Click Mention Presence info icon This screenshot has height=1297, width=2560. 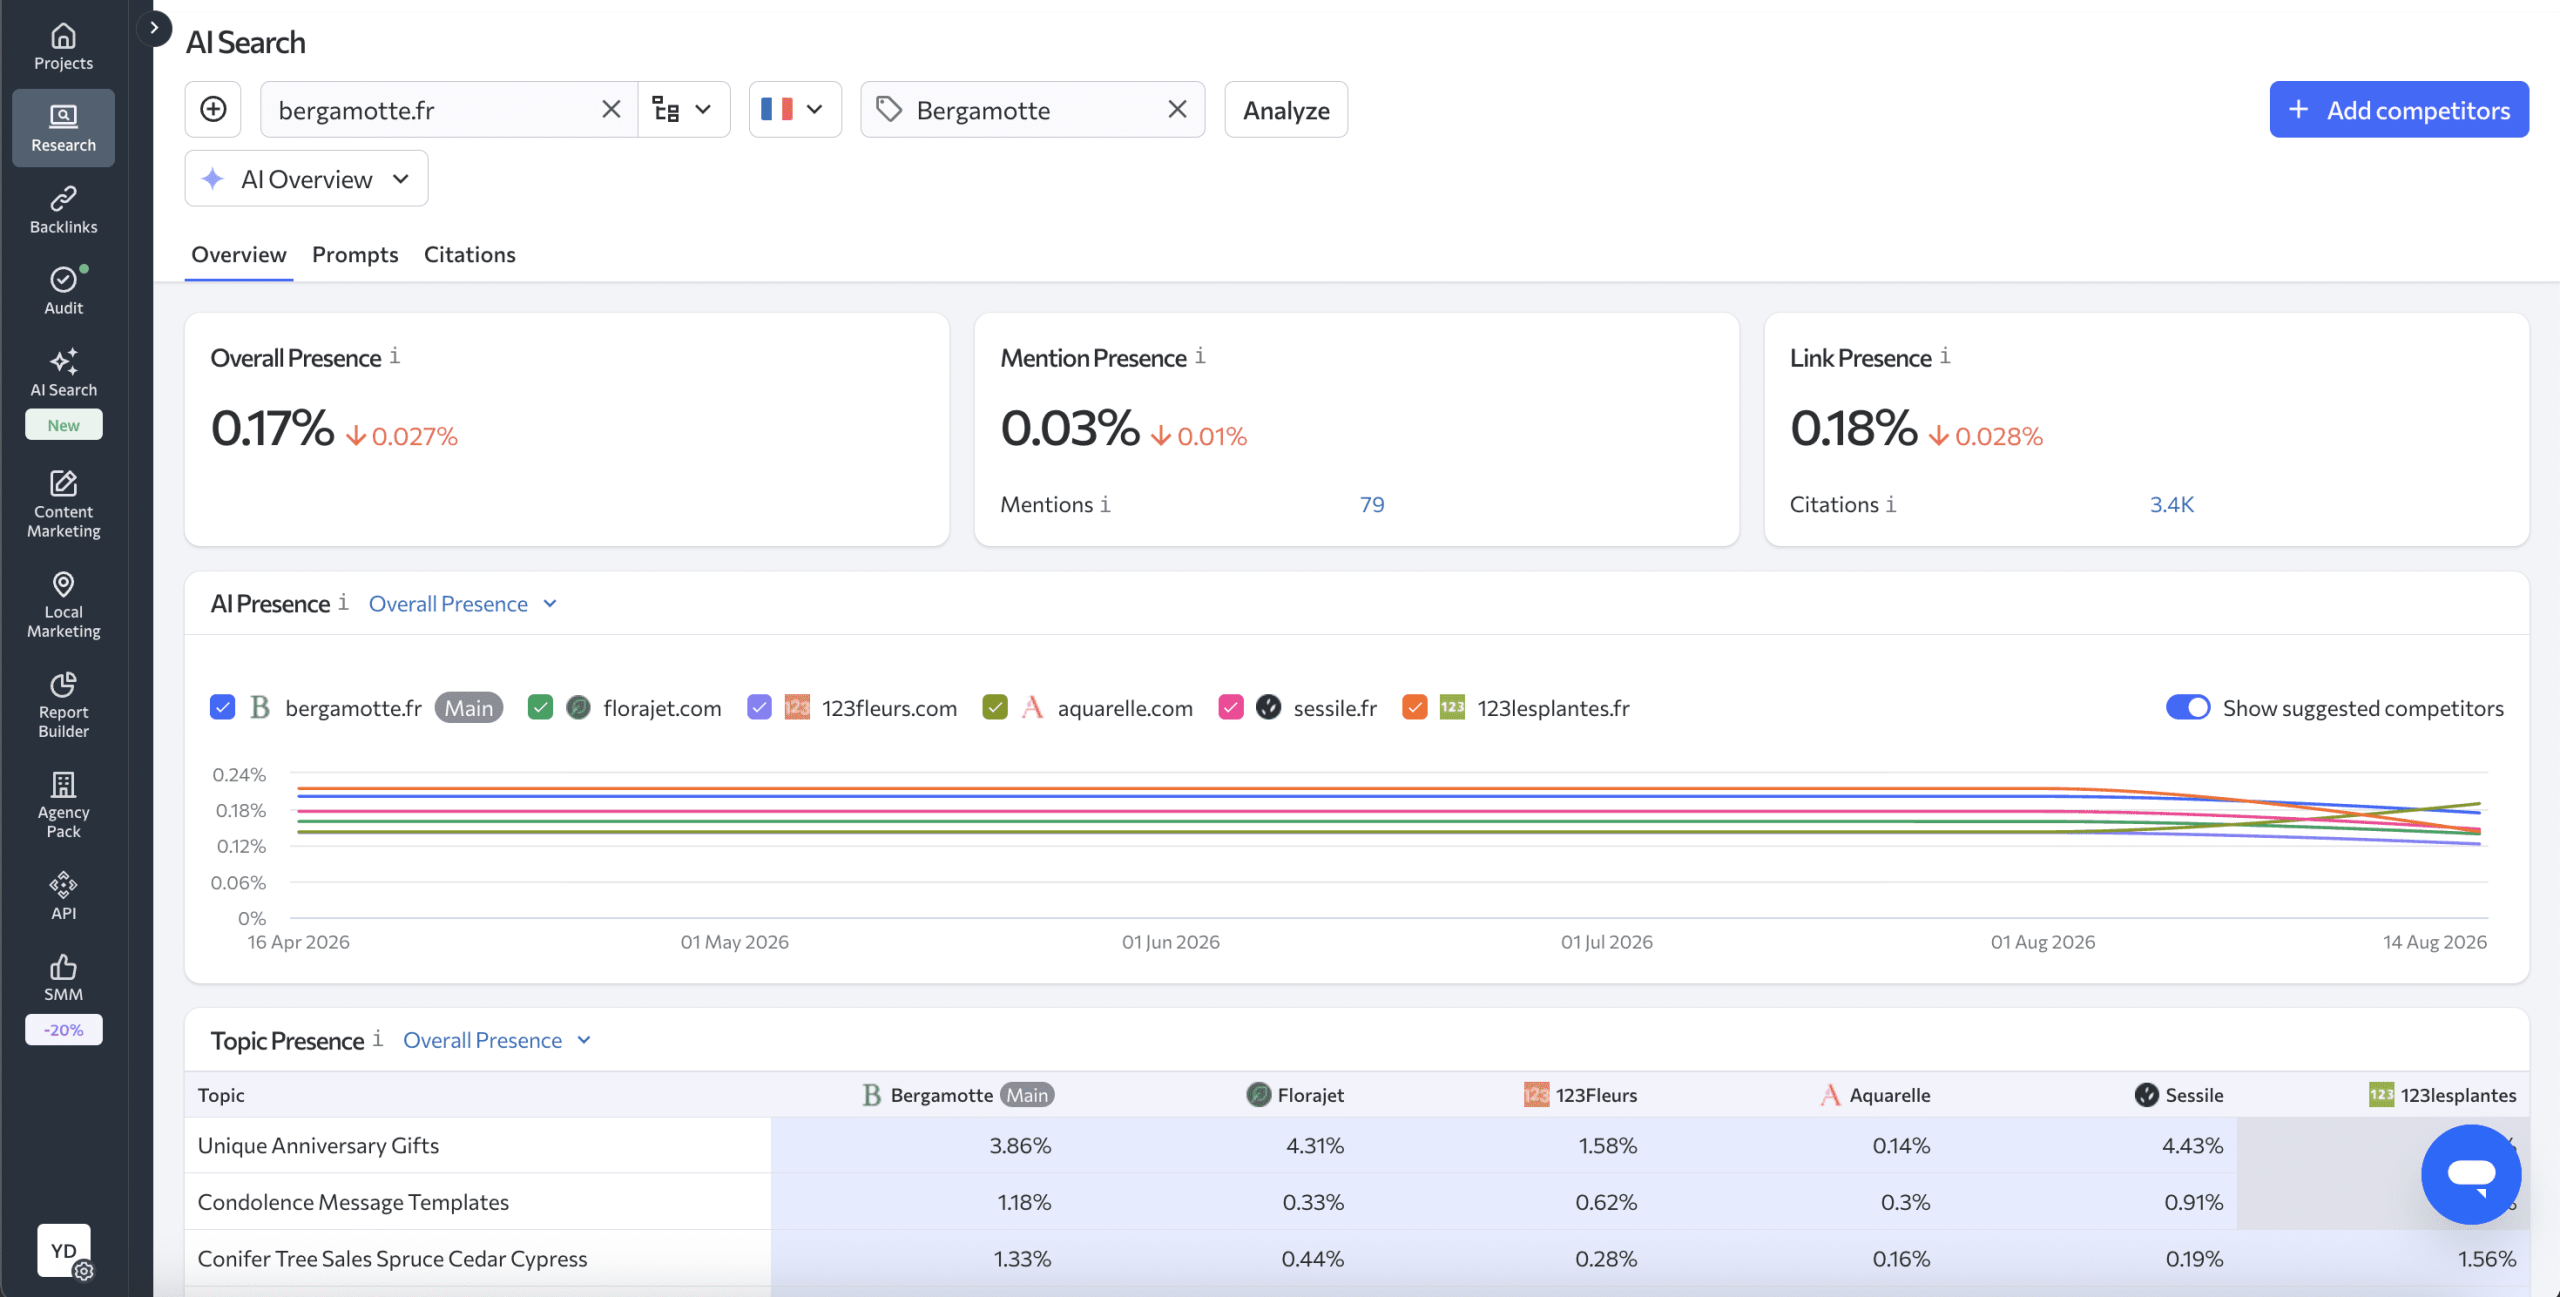click(1200, 356)
